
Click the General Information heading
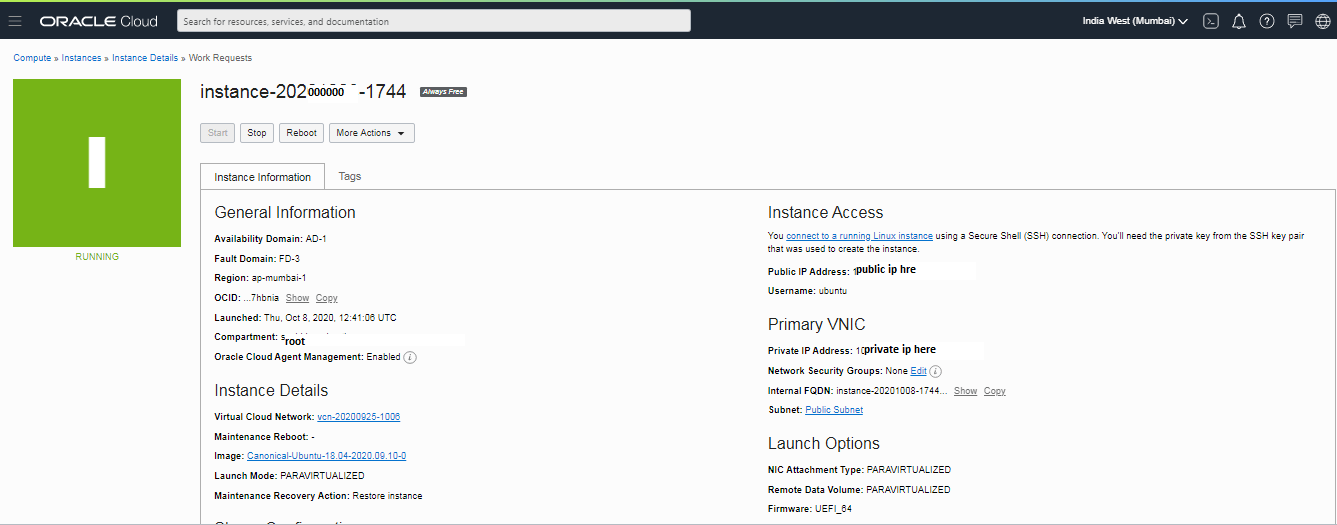[x=285, y=212]
